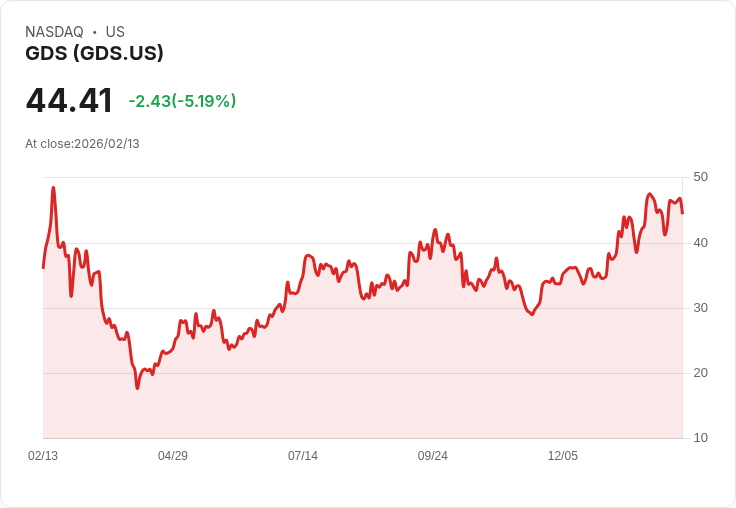The image size is (736, 508).
Task: Select the 12/05 date on the time axis
Action: tap(563, 456)
